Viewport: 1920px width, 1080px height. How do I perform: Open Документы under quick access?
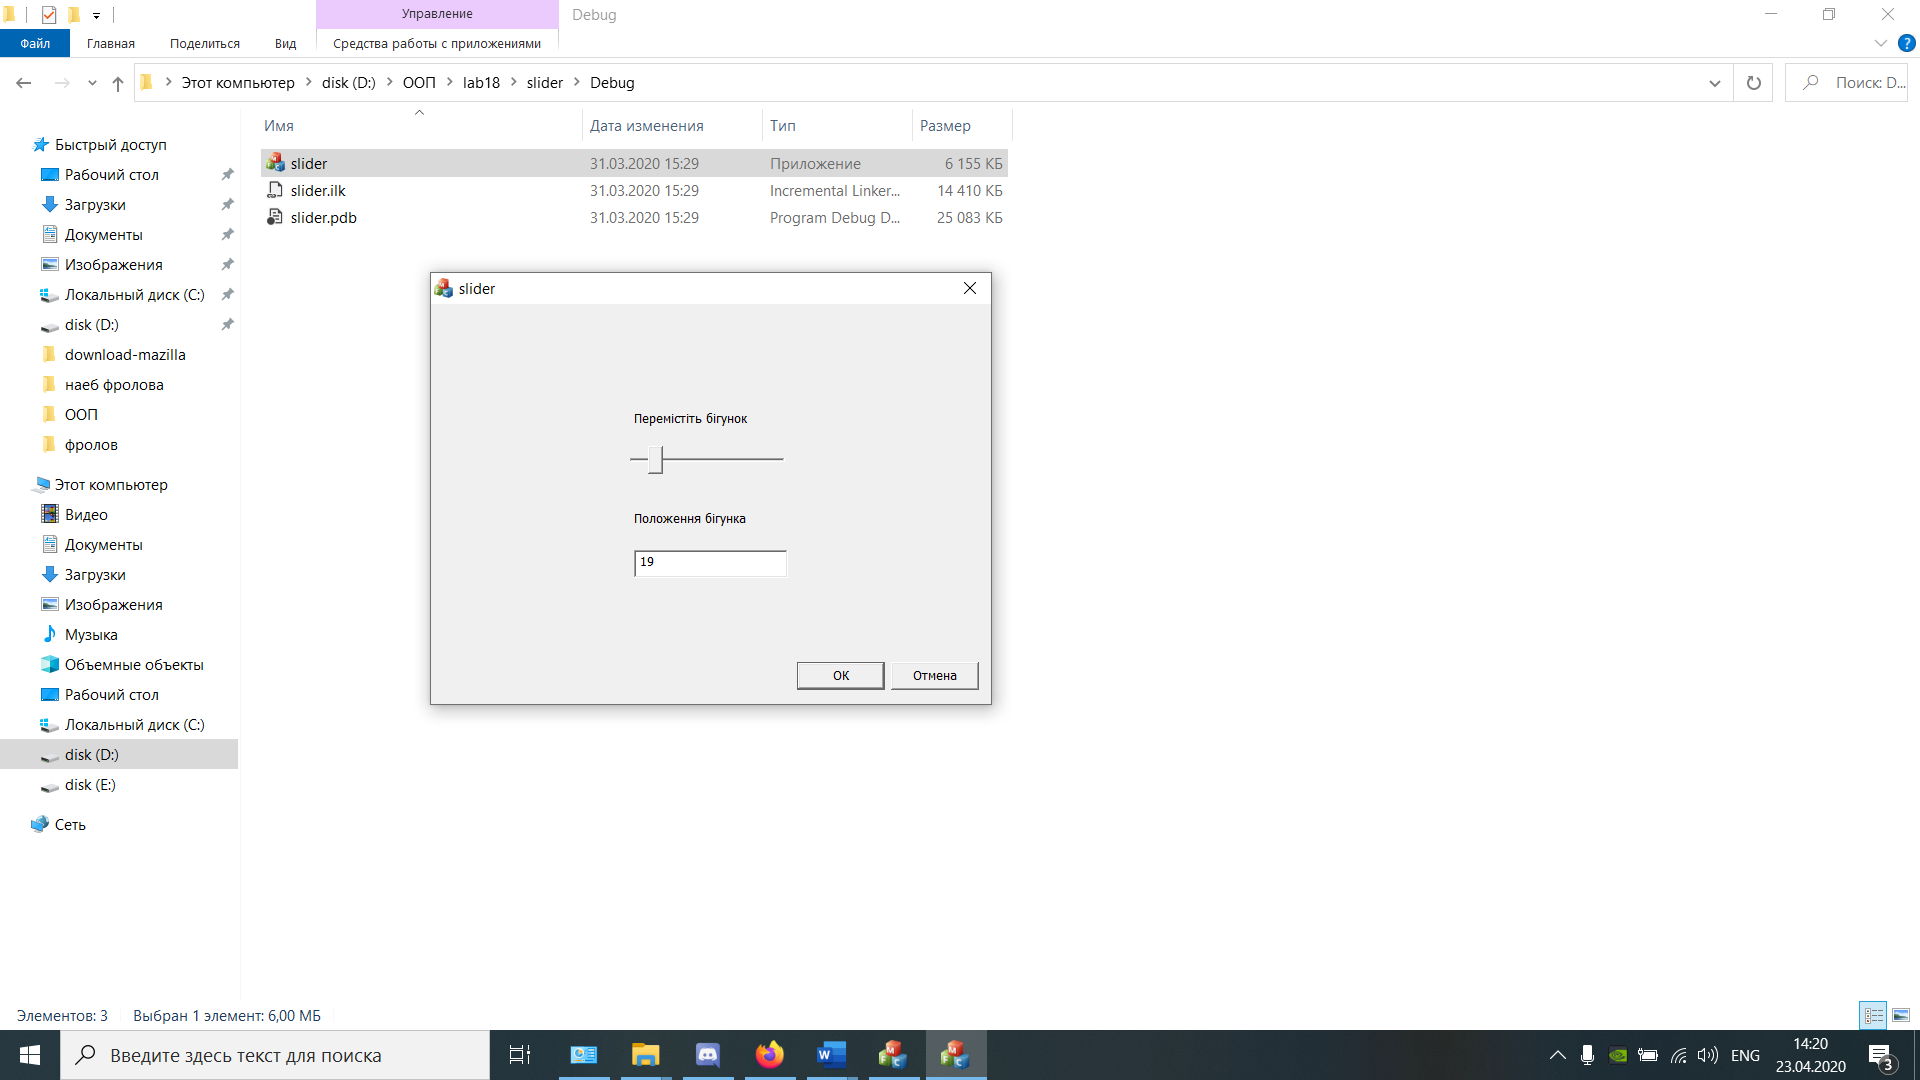(103, 235)
